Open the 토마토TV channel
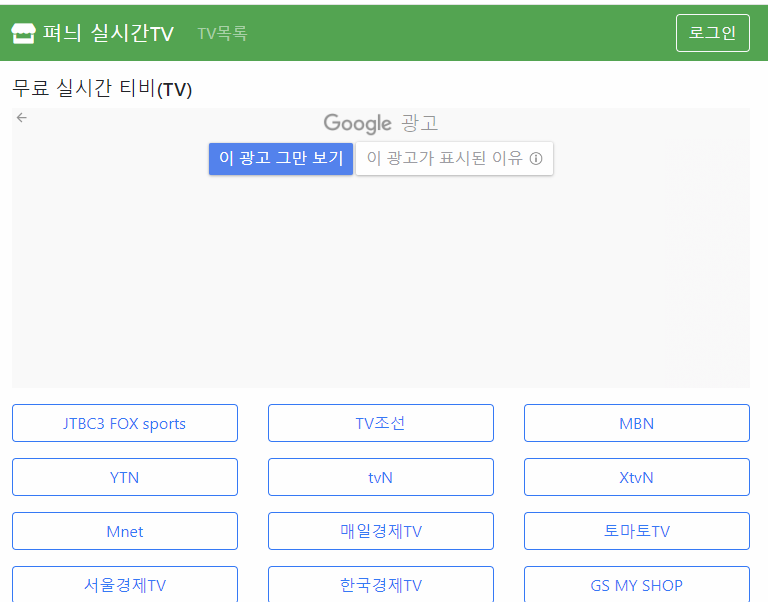 pos(637,531)
